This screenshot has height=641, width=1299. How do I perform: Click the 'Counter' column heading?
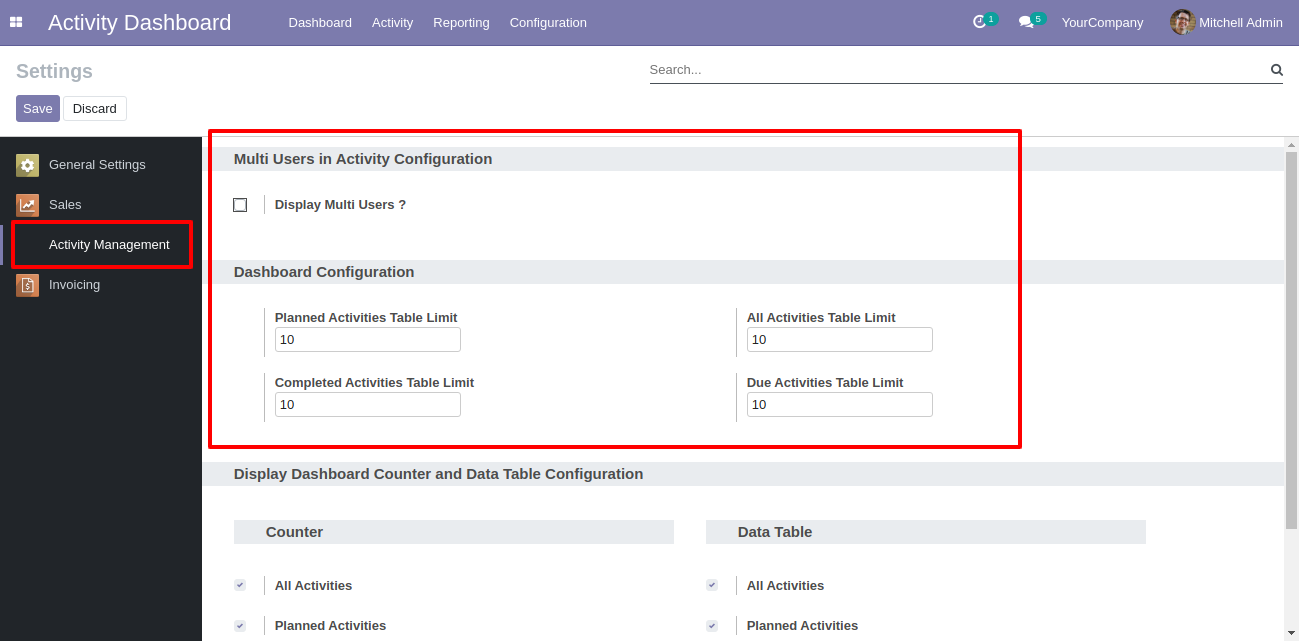tap(294, 532)
